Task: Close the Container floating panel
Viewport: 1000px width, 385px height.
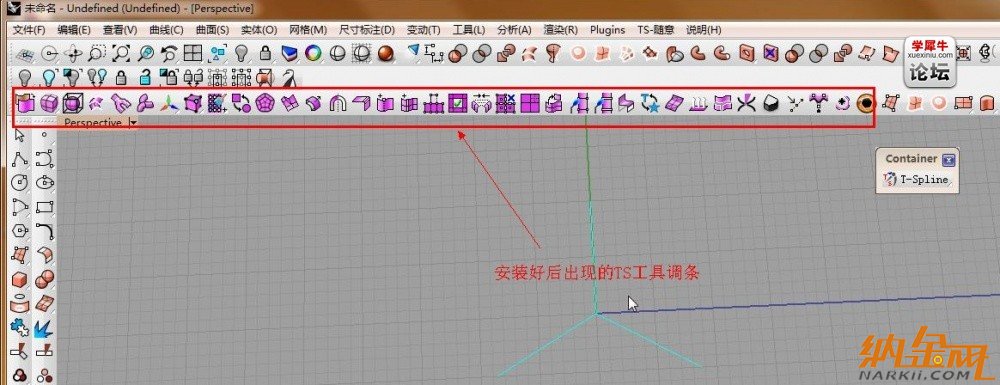Action: point(948,159)
